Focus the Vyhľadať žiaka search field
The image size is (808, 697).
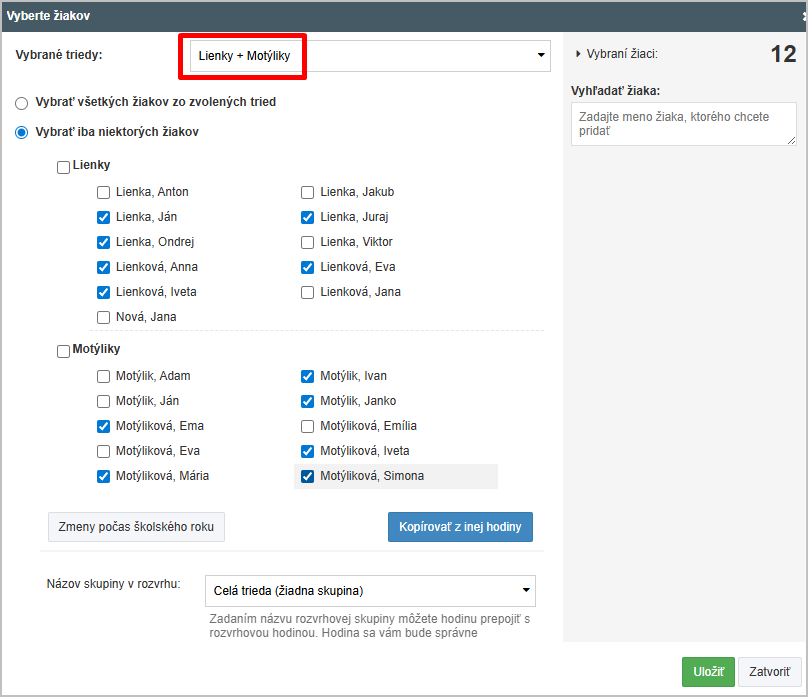pyautogui.click(x=683, y=125)
